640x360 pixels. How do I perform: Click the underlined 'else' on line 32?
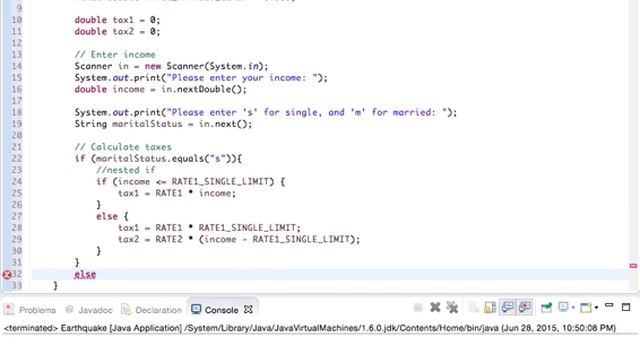pyautogui.click(x=85, y=274)
